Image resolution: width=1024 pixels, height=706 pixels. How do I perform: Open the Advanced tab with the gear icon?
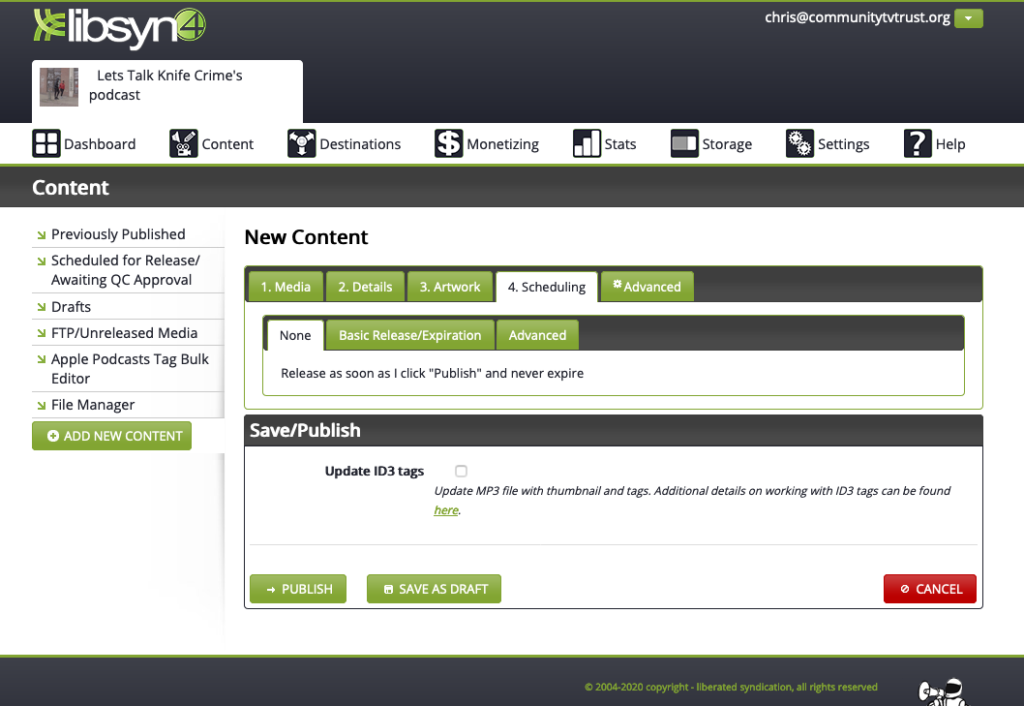[647, 287]
